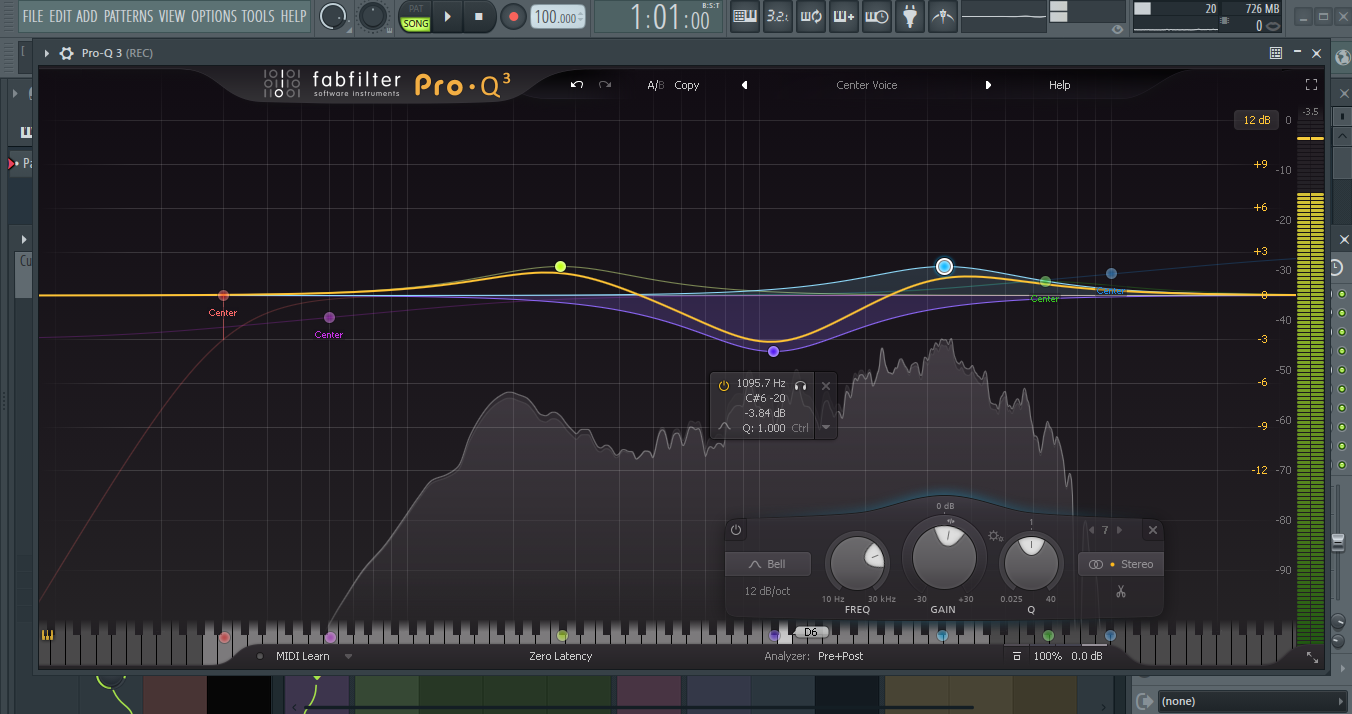Click the Help button in Pro-Q 3
This screenshot has height=714, width=1352.
click(1059, 85)
